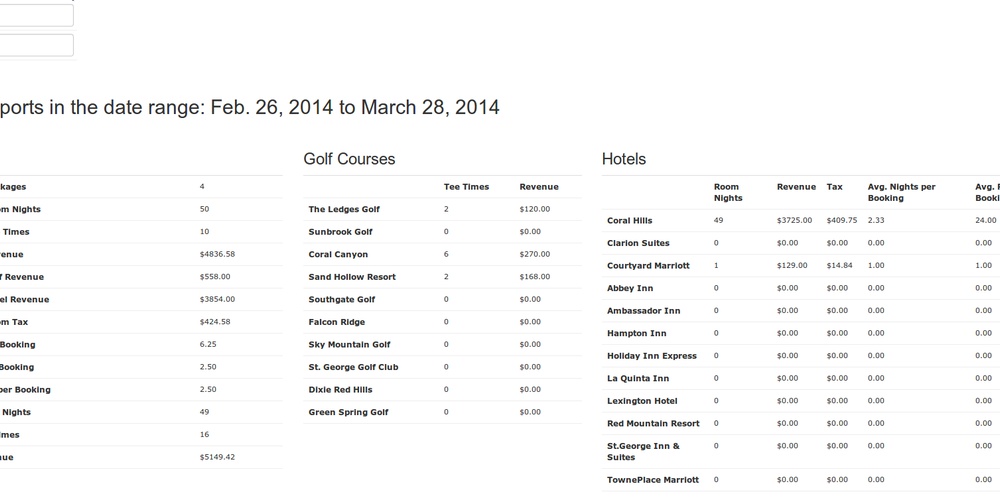Click the Avg. Nights per Booking header
1000x500 pixels.
(x=901, y=192)
